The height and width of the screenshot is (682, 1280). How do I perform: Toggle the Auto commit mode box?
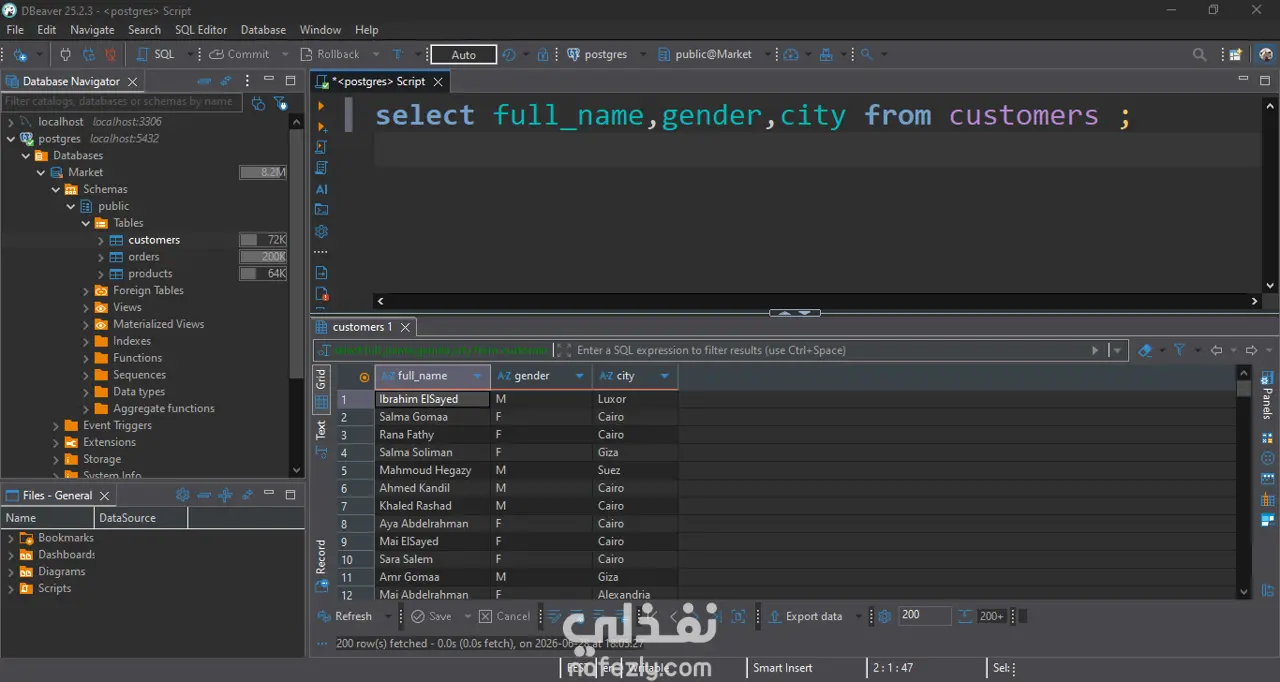click(463, 55)
